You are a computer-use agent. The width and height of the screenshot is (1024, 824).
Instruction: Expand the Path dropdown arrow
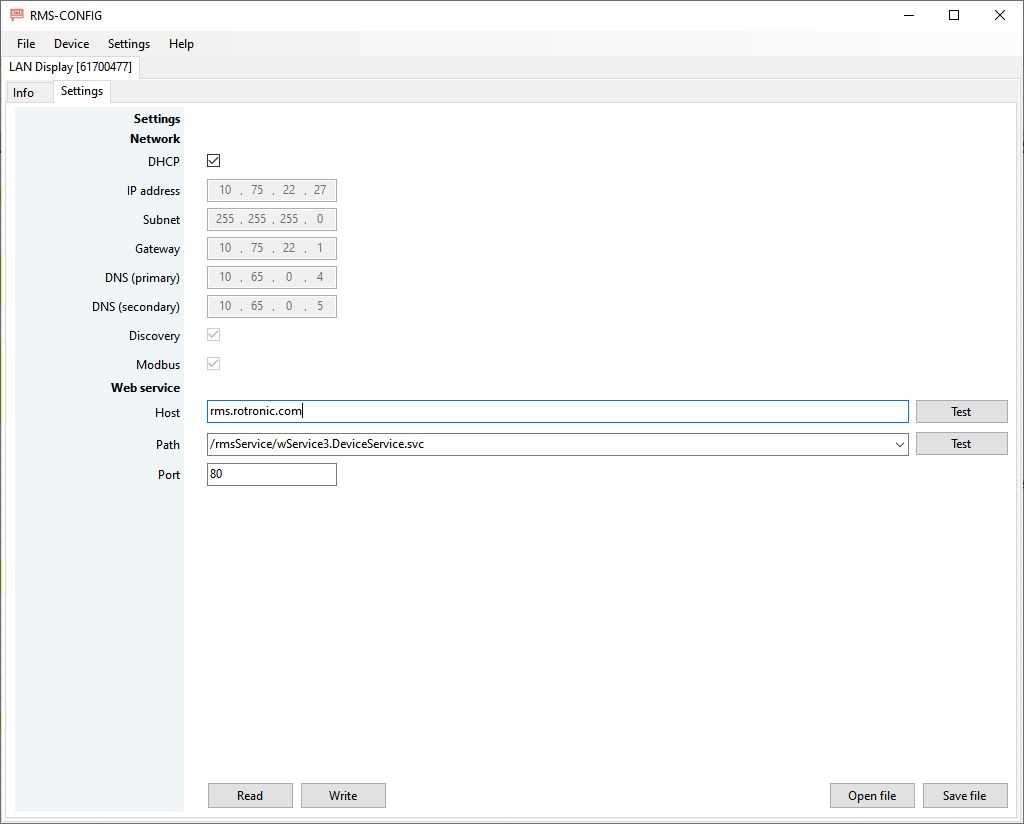899,445
